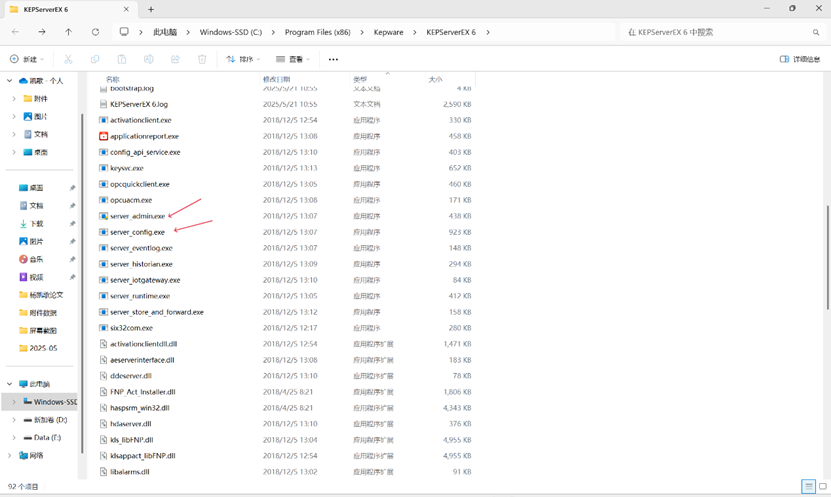Open the New item dropdown
Image resolution: width=831 pixels, height=497 pixels.
(x=26, y=59)
